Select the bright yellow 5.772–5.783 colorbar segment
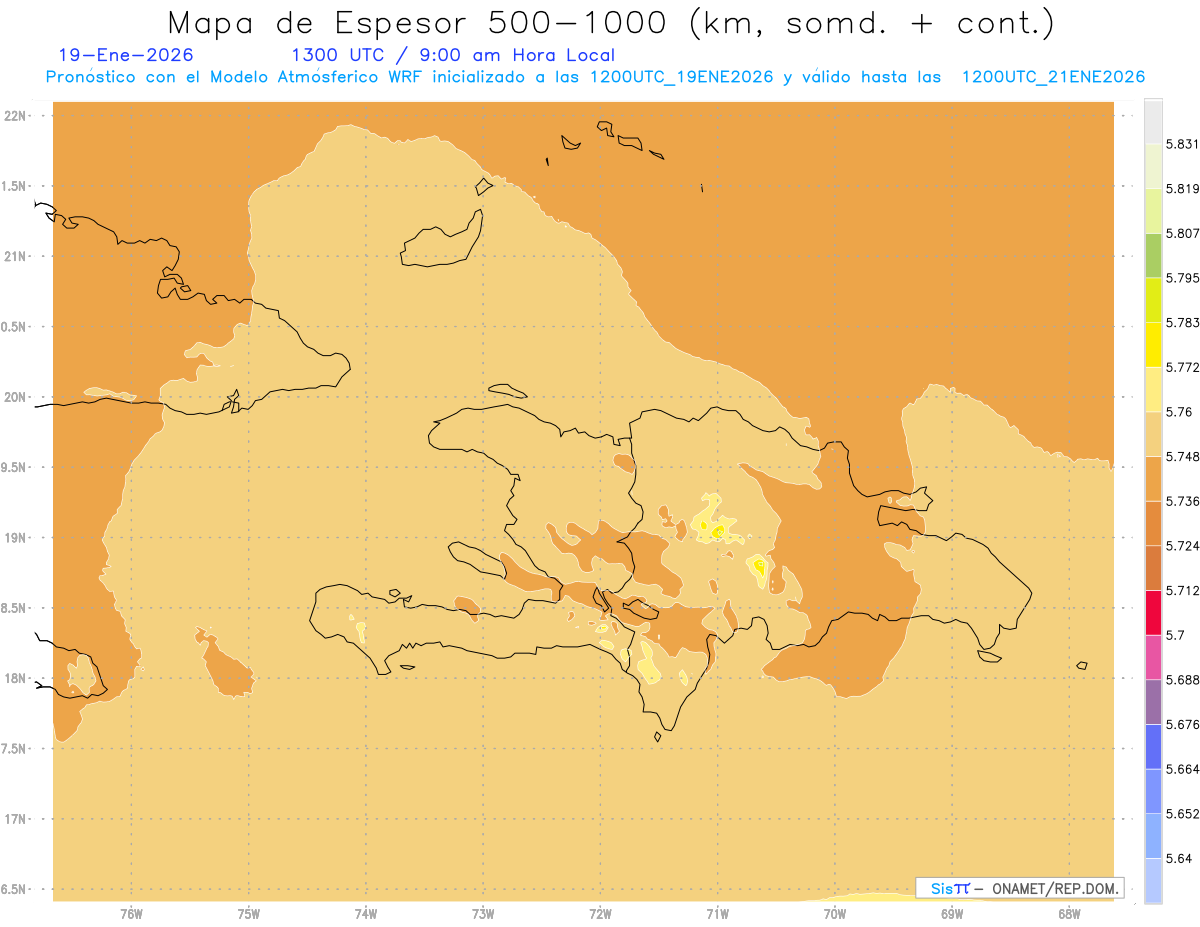This screenshot has width=1200, height=927. [x=1153, y=345]
